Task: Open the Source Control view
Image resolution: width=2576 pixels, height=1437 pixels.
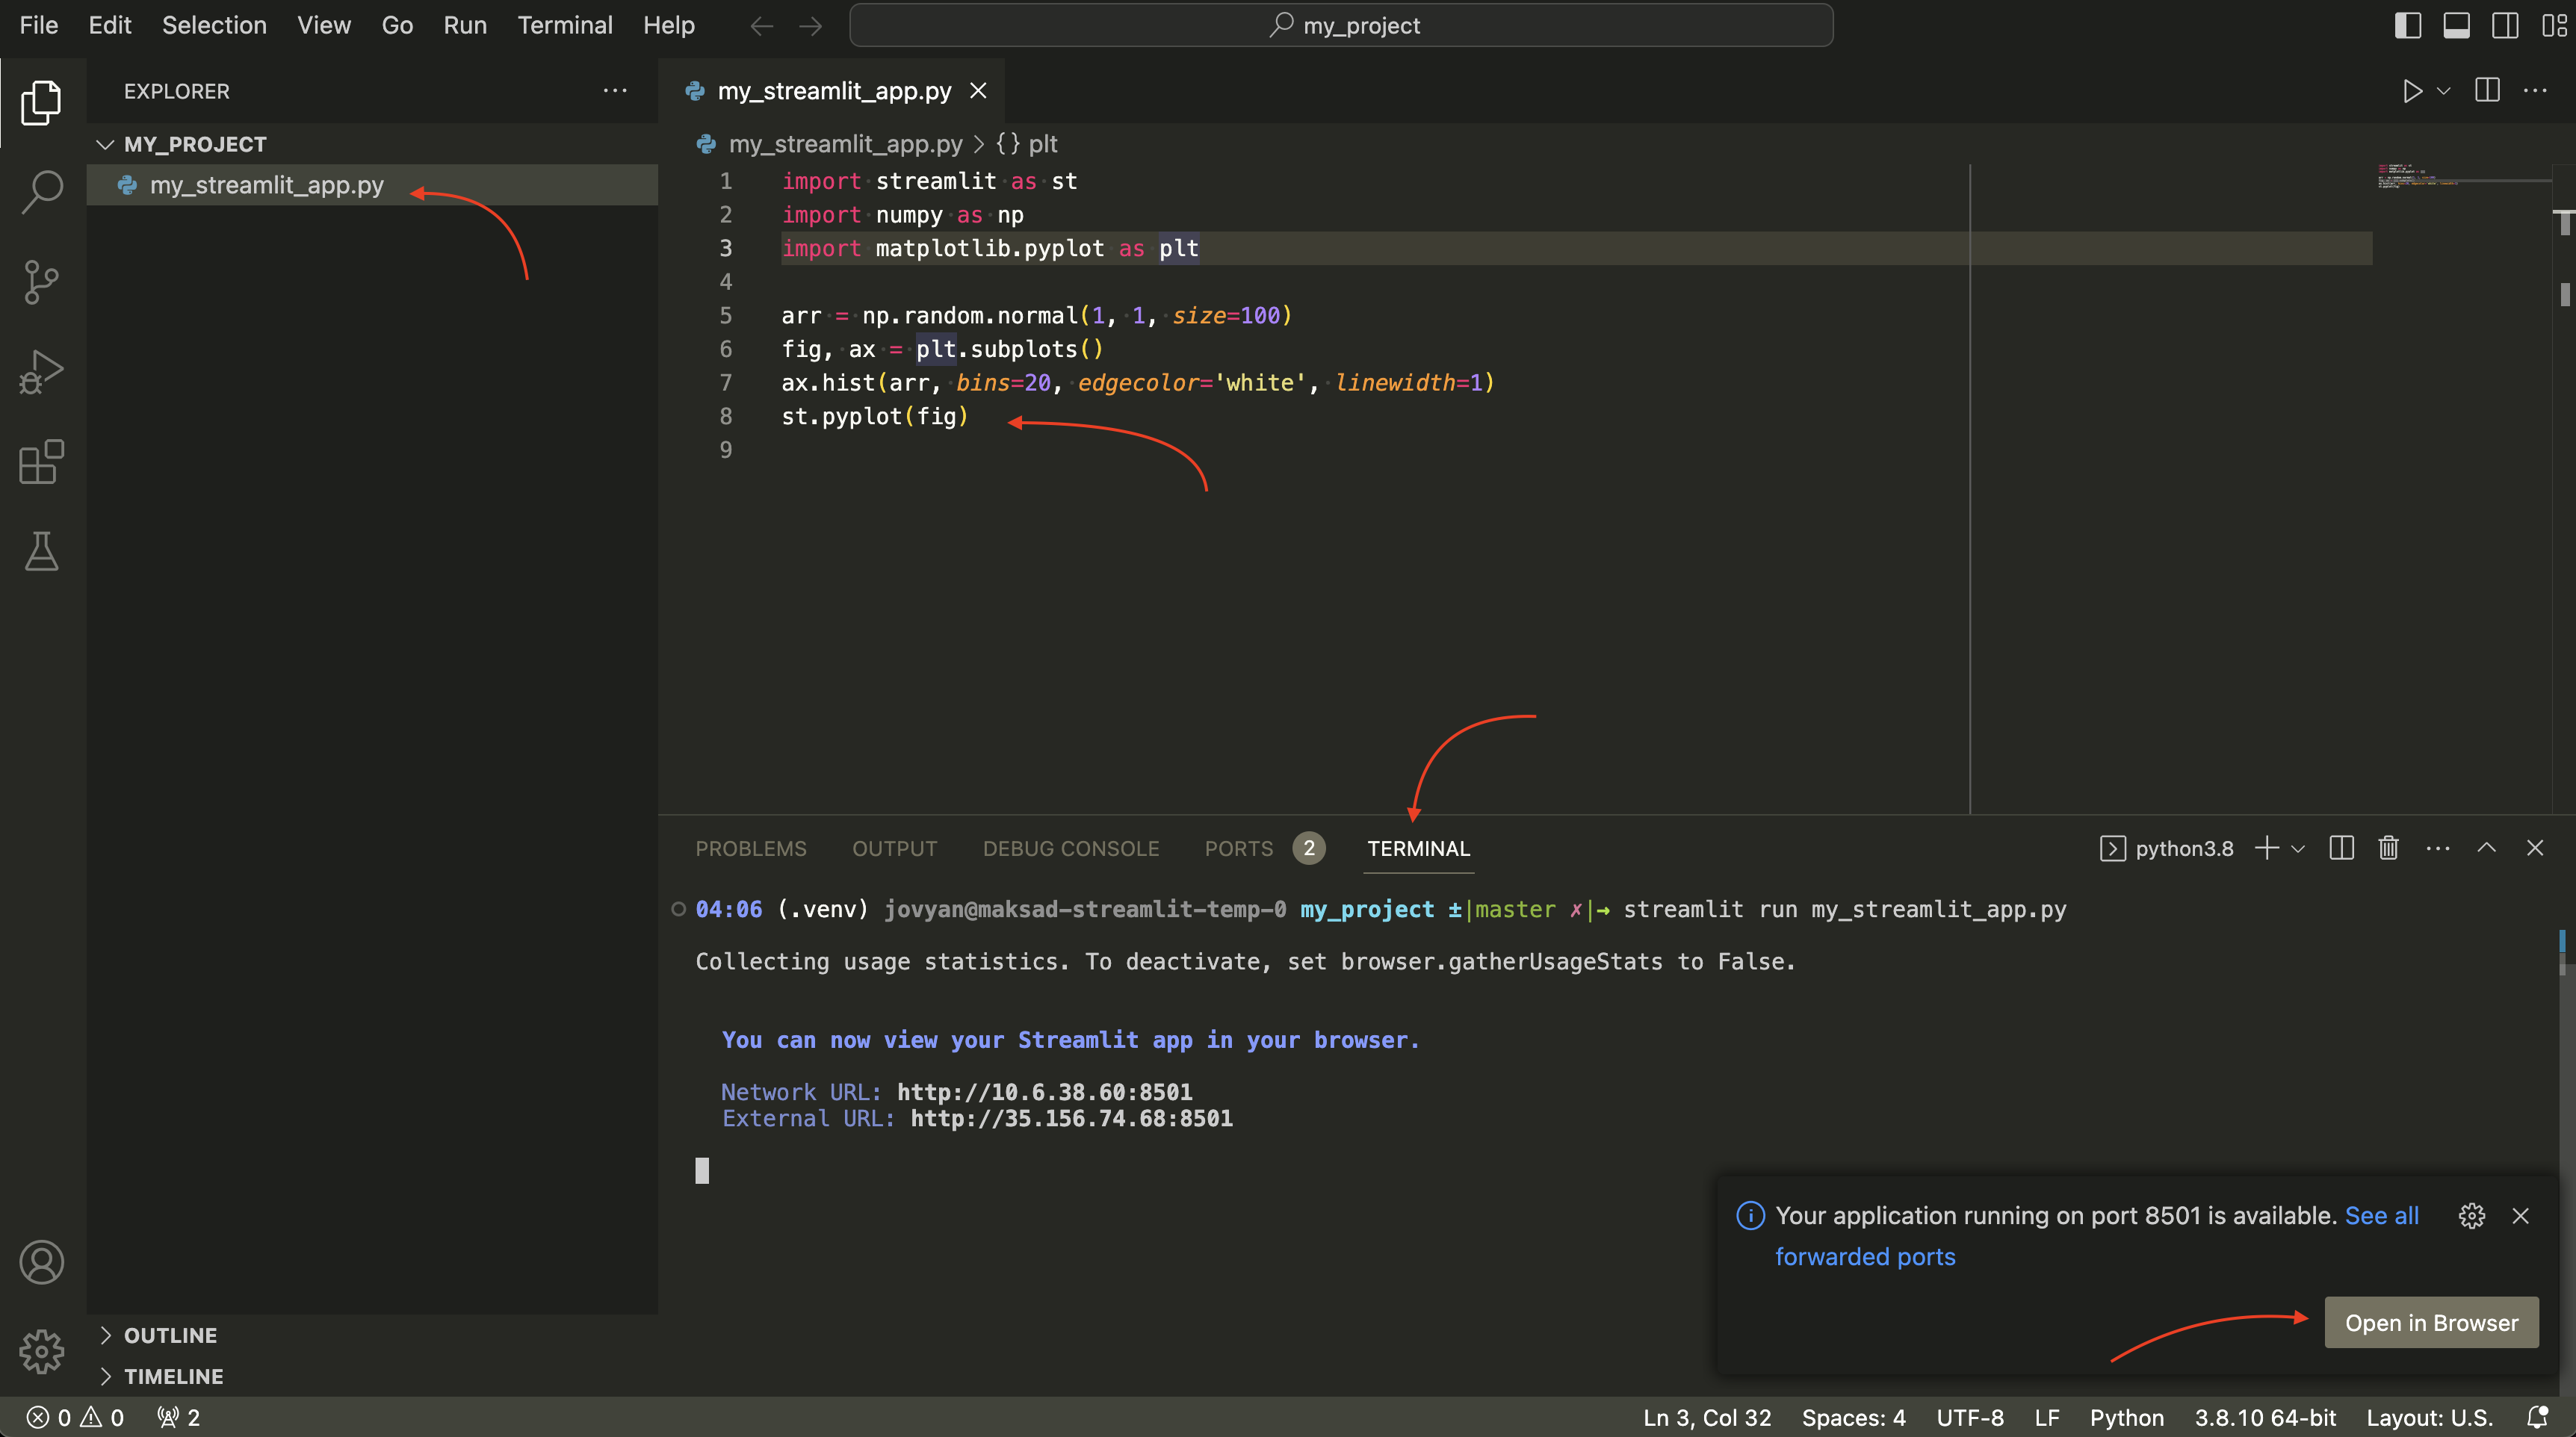Action: (41, 282)
